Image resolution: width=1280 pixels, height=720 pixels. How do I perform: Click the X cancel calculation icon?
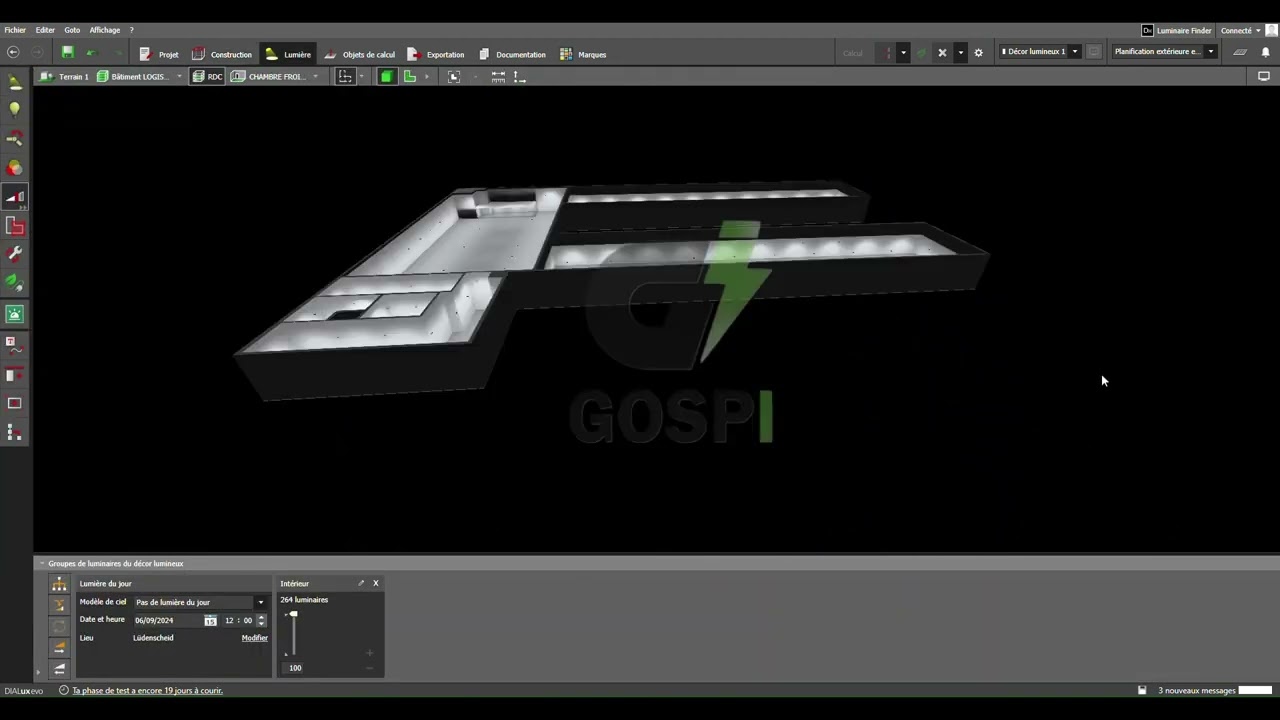[x=942, y=53]
